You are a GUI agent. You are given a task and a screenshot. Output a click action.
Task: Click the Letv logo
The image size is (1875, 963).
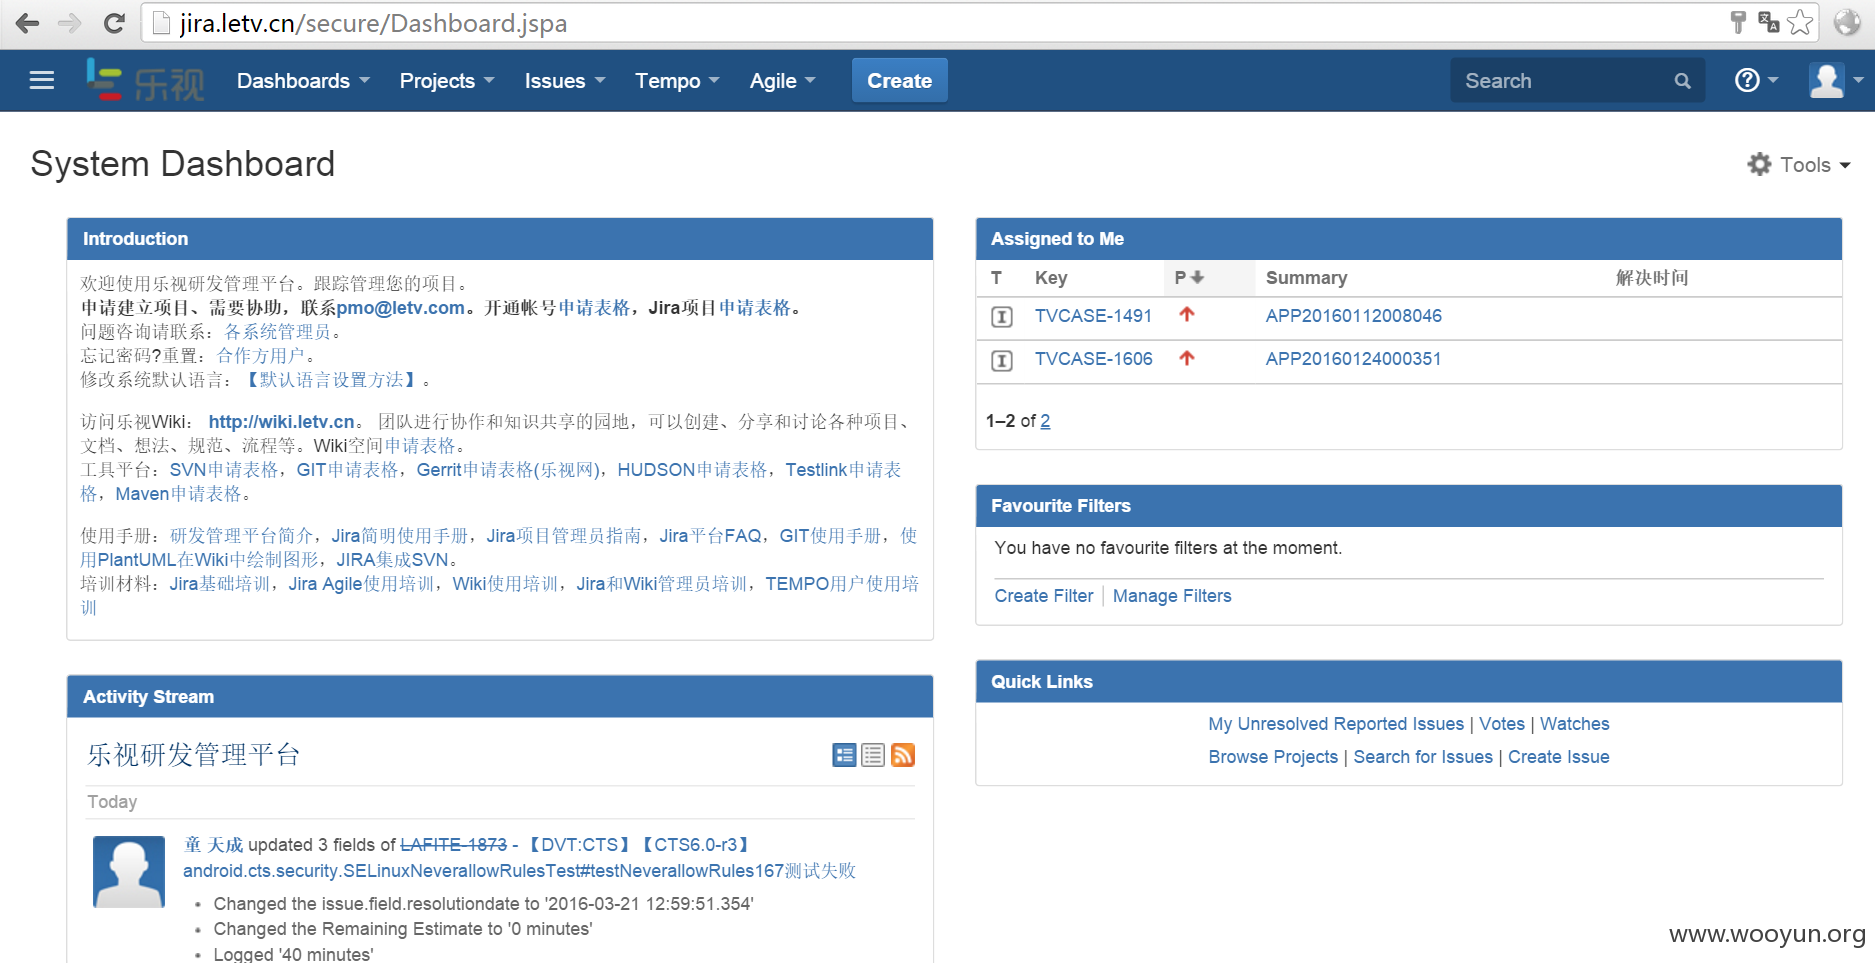tap(145, 80)
